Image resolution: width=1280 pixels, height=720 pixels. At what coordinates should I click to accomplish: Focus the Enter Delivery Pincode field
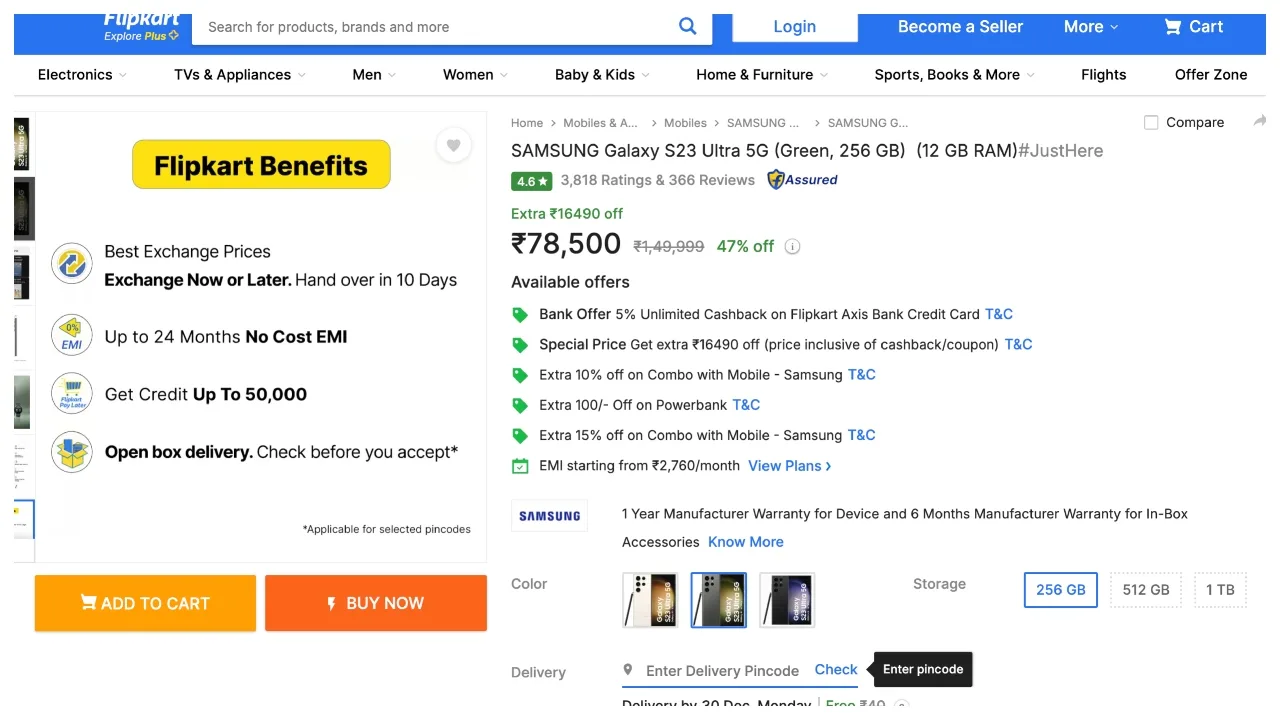[x=722, y=671]
